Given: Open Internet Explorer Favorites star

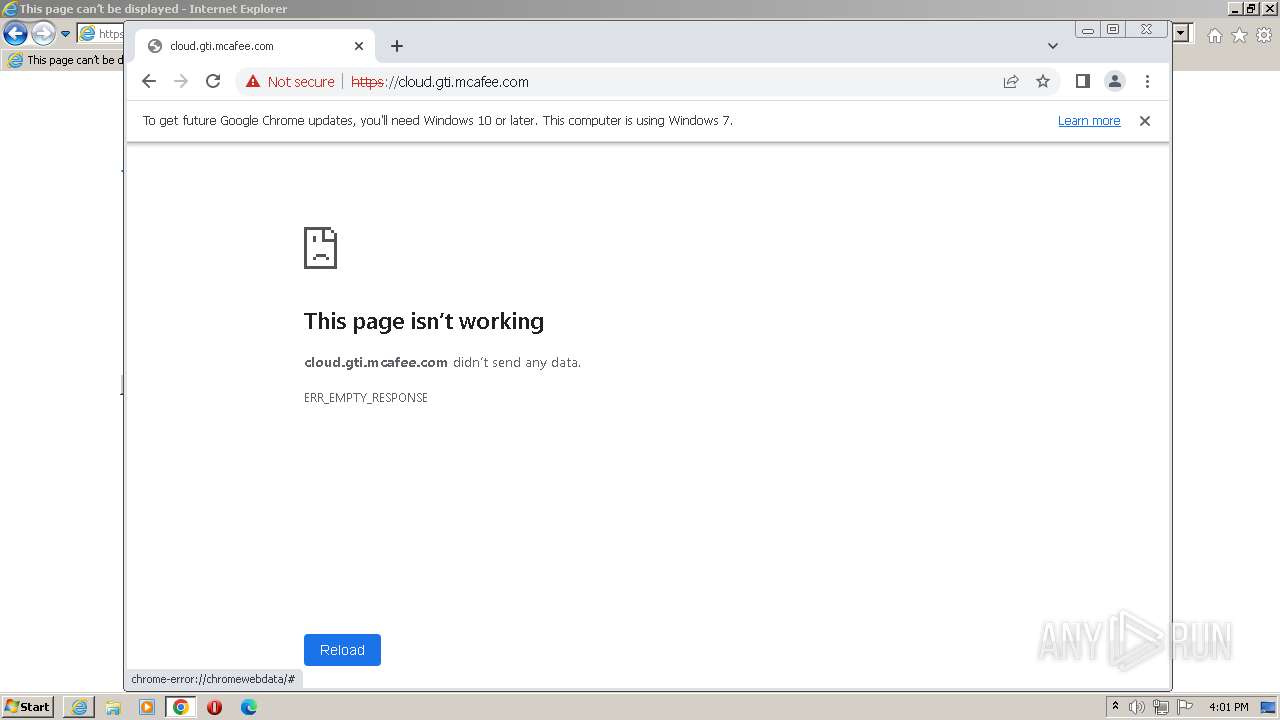Looking at the screenshot, I should click(x=1239, y=35).
